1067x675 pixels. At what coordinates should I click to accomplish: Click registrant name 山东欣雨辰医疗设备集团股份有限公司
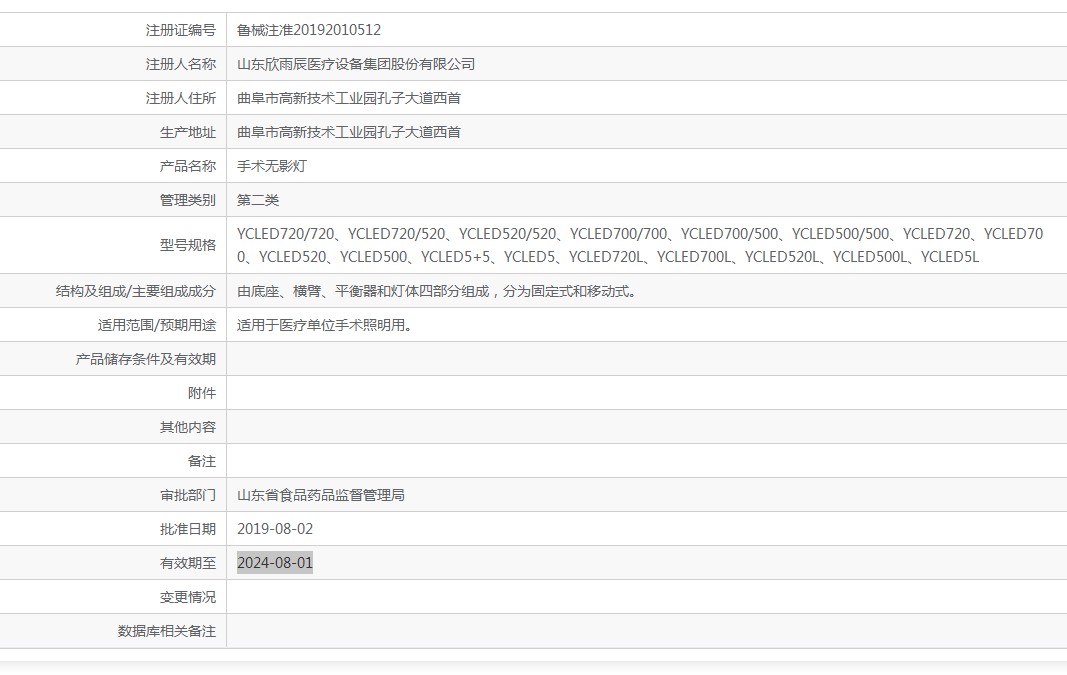(x=356, y=64)
